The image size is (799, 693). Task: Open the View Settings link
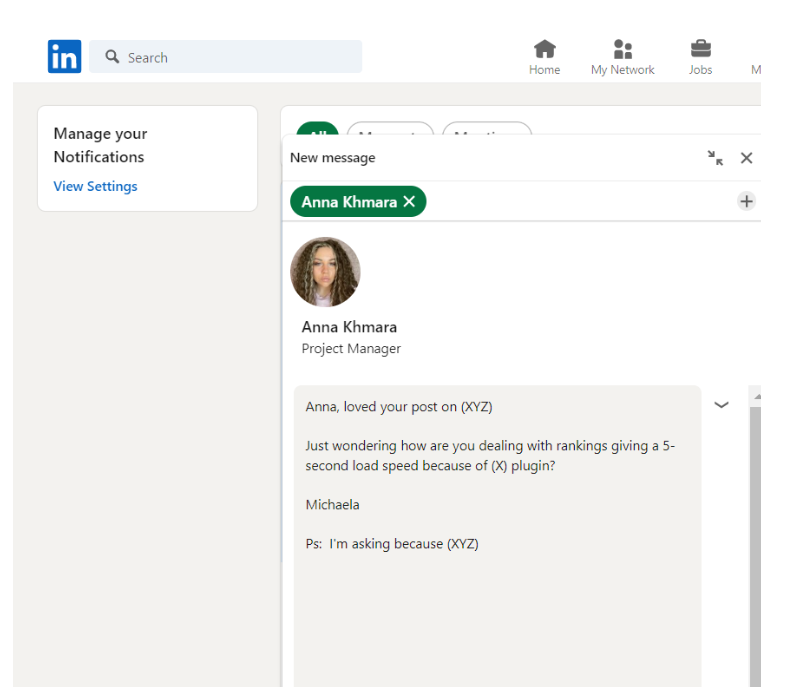click(95, 186)
